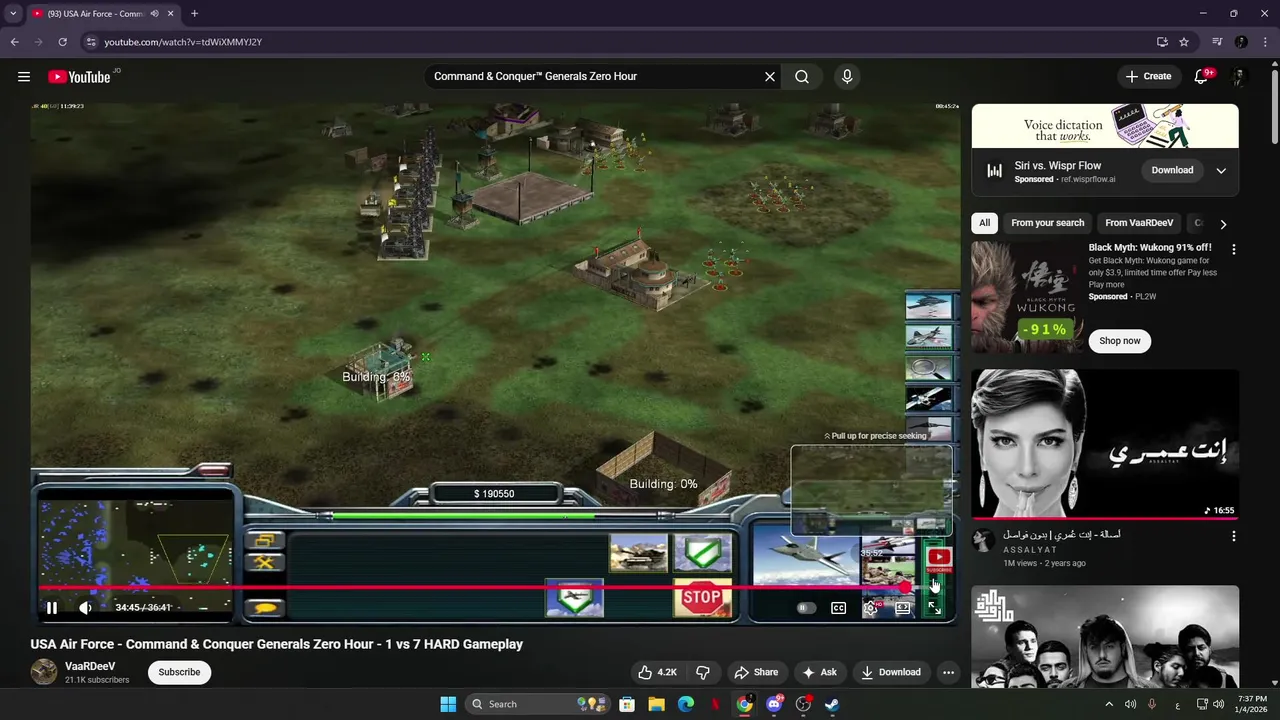Bookmark this page with star

click(x=1184, y=42)
